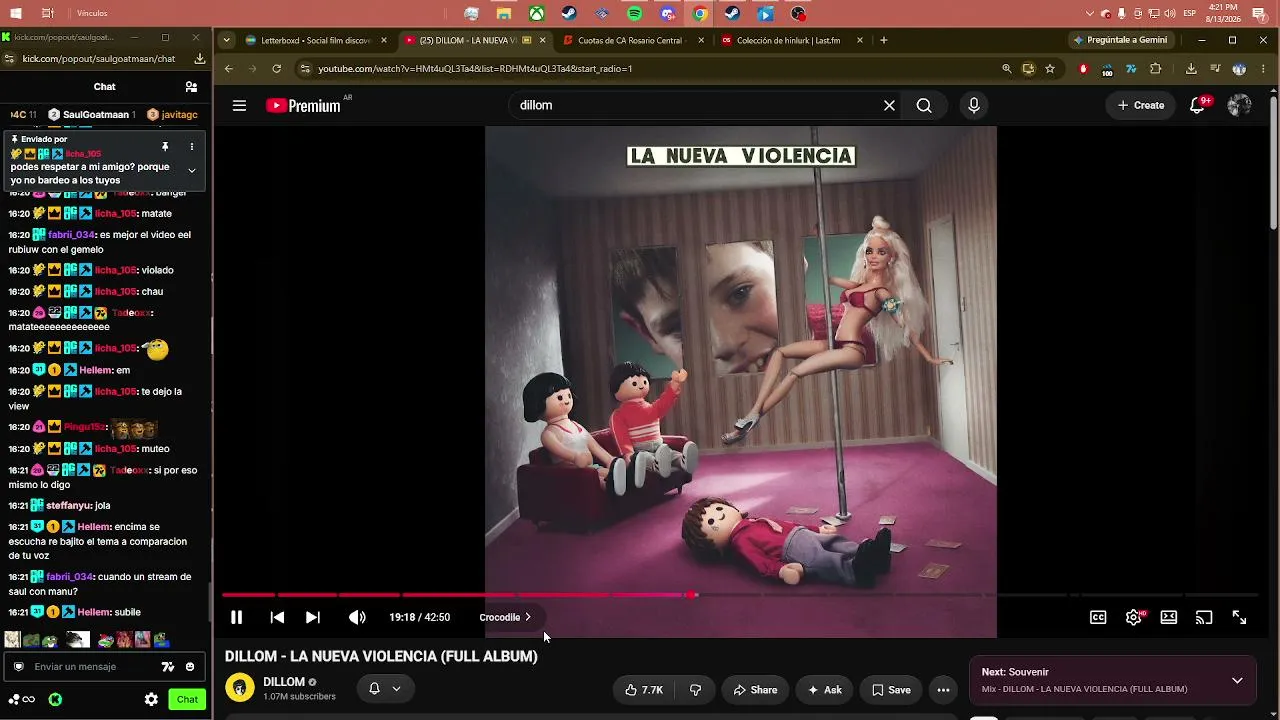1280x720 pixels.
Task: Click Pregúntale a Gemini button
Action: pyautogui.click(x=1120, y=41)
